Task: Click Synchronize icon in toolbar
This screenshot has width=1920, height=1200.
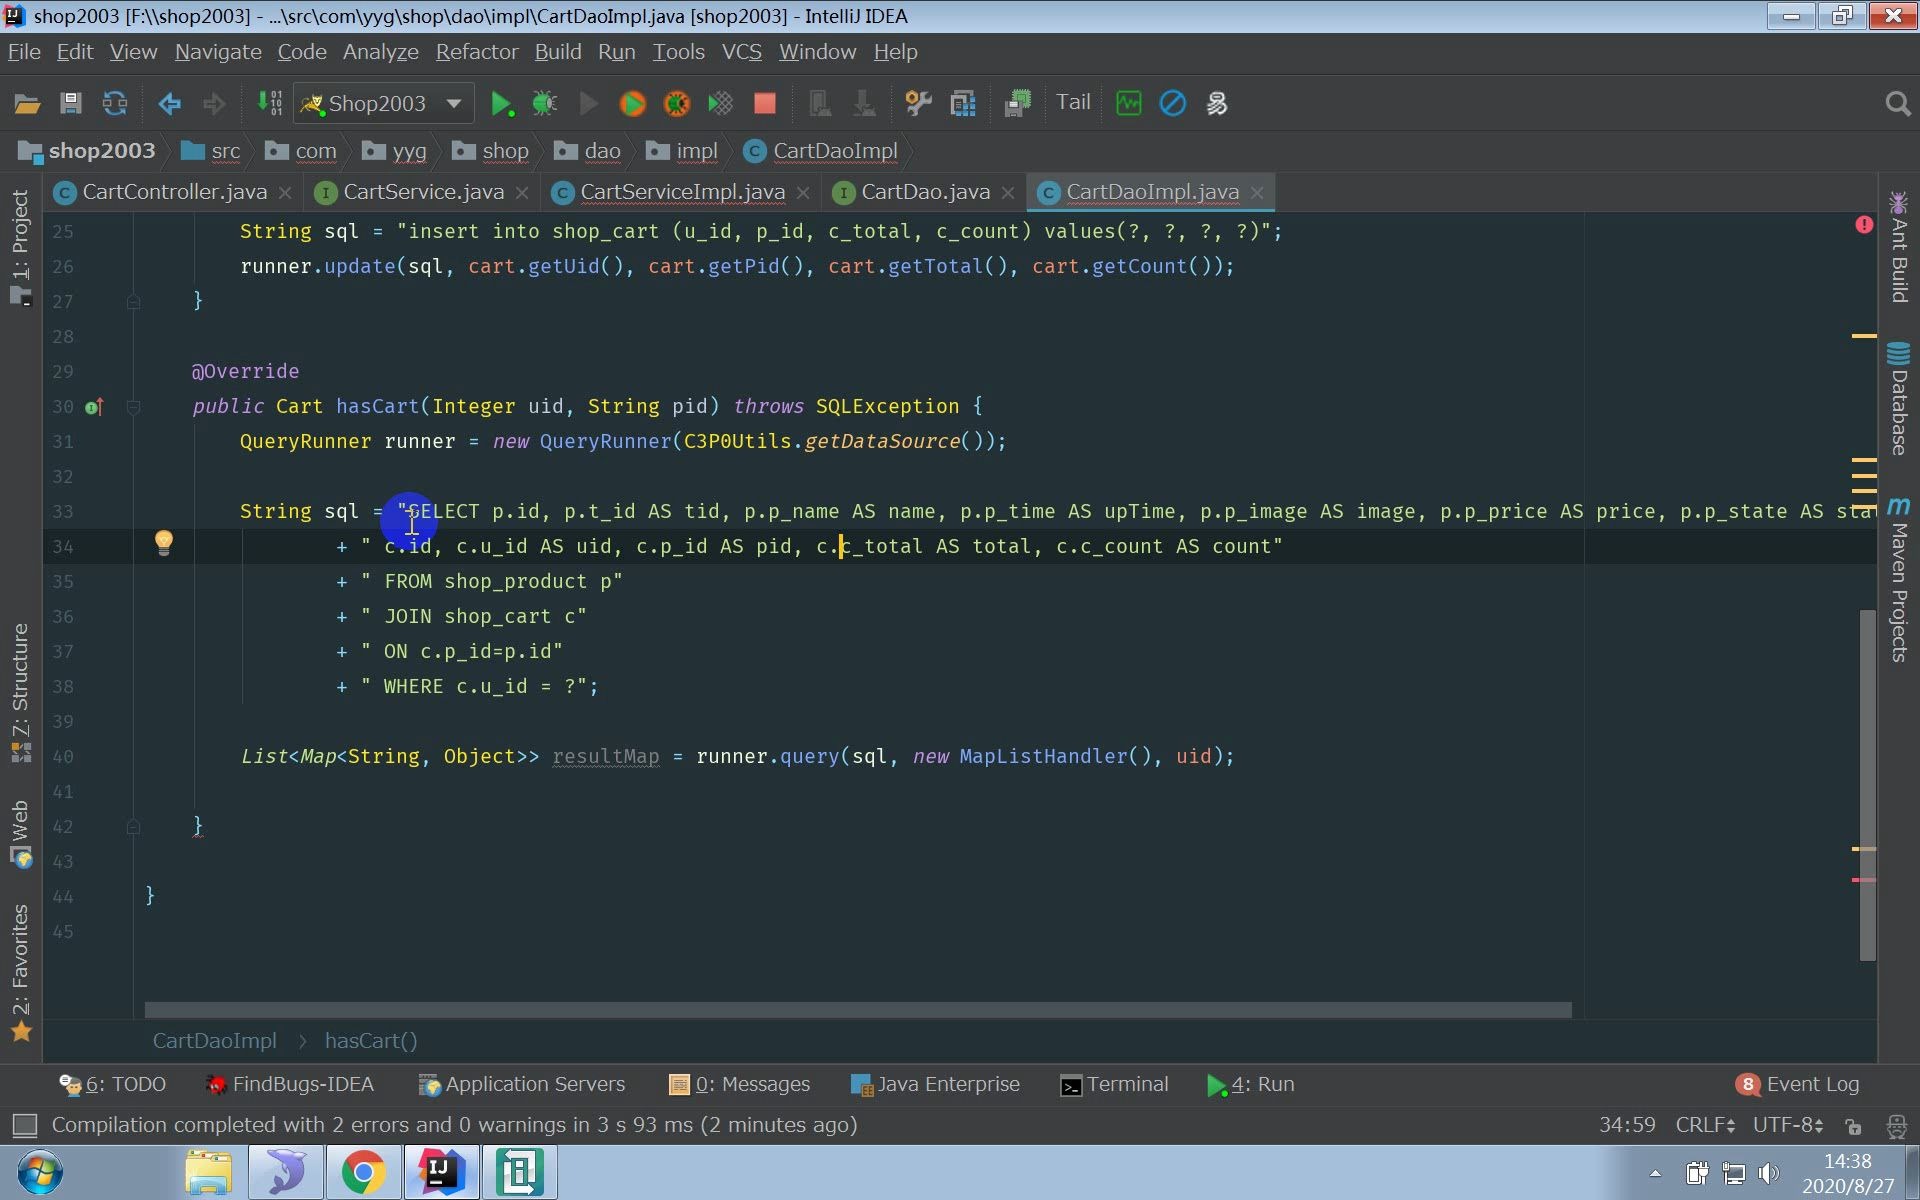Action: pyautogui.click(x=115, y=103)
